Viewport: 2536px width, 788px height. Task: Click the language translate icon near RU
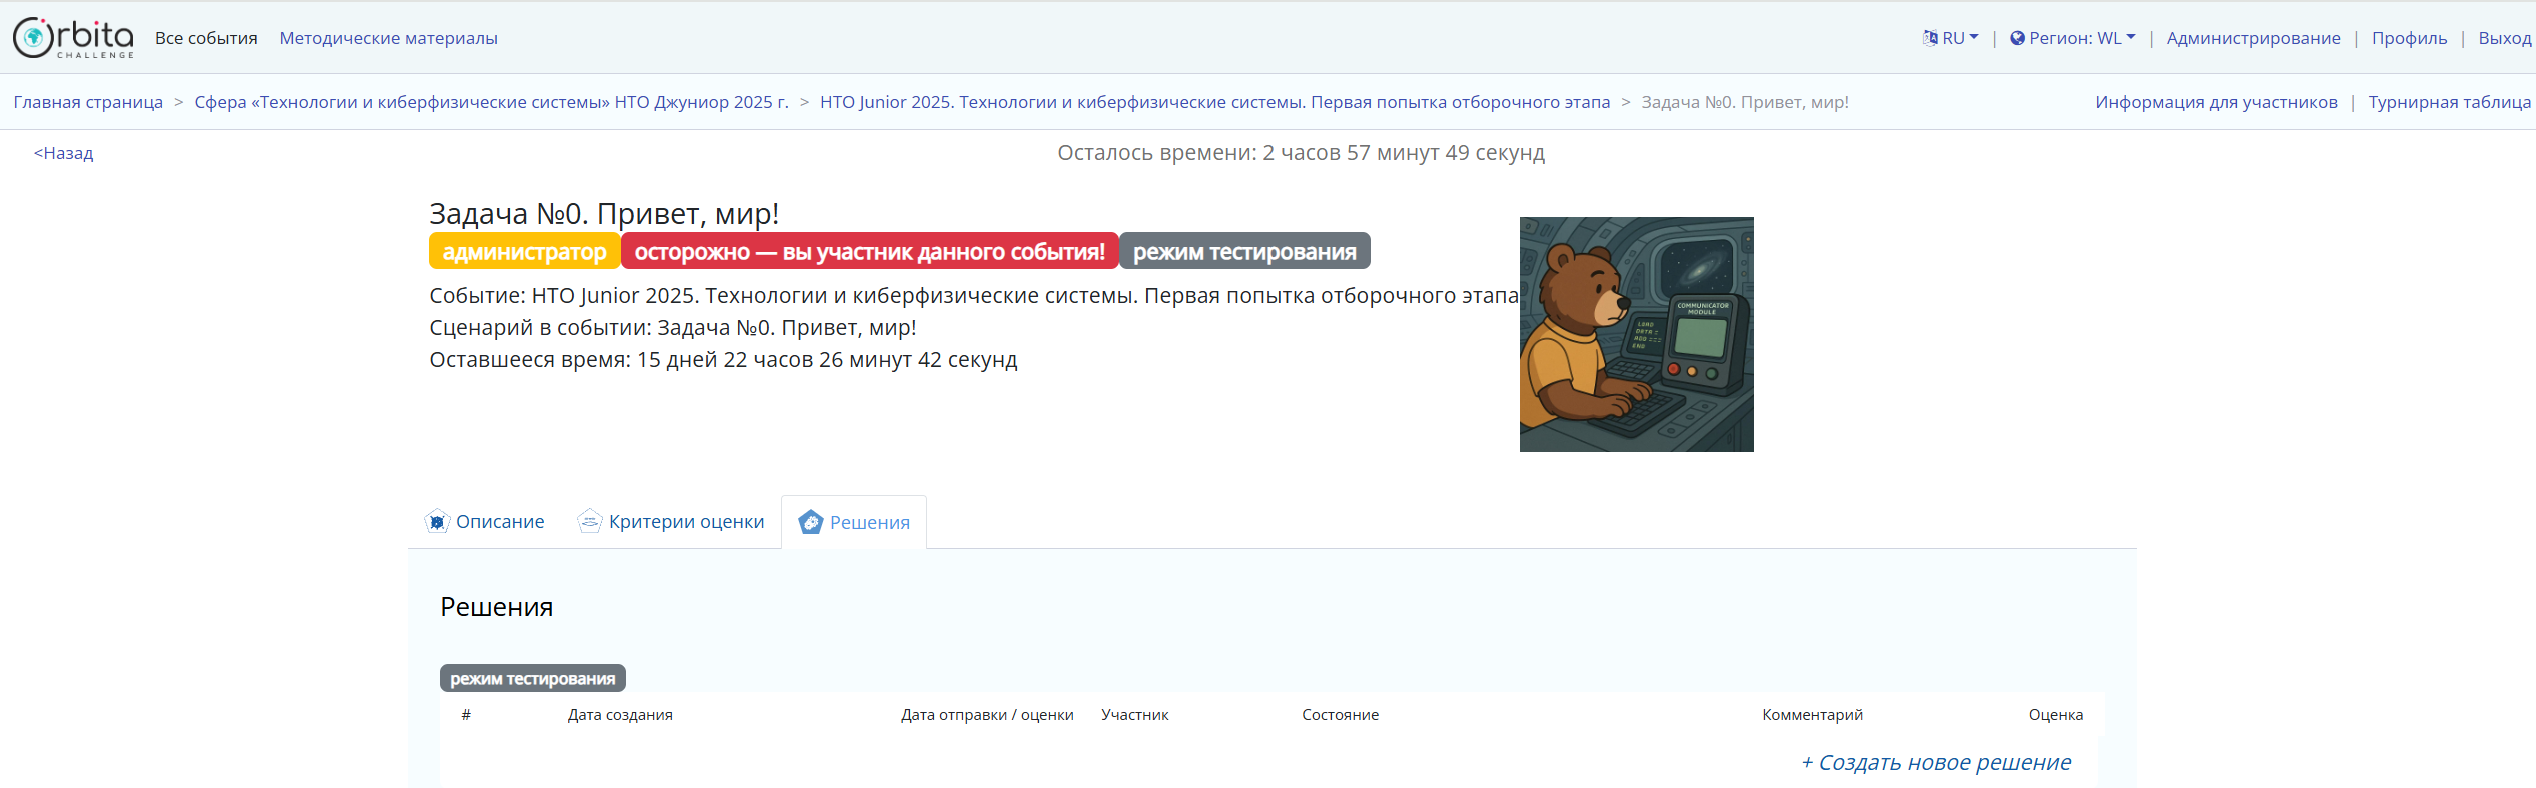pyautogui.click(x=1929, y=38)
